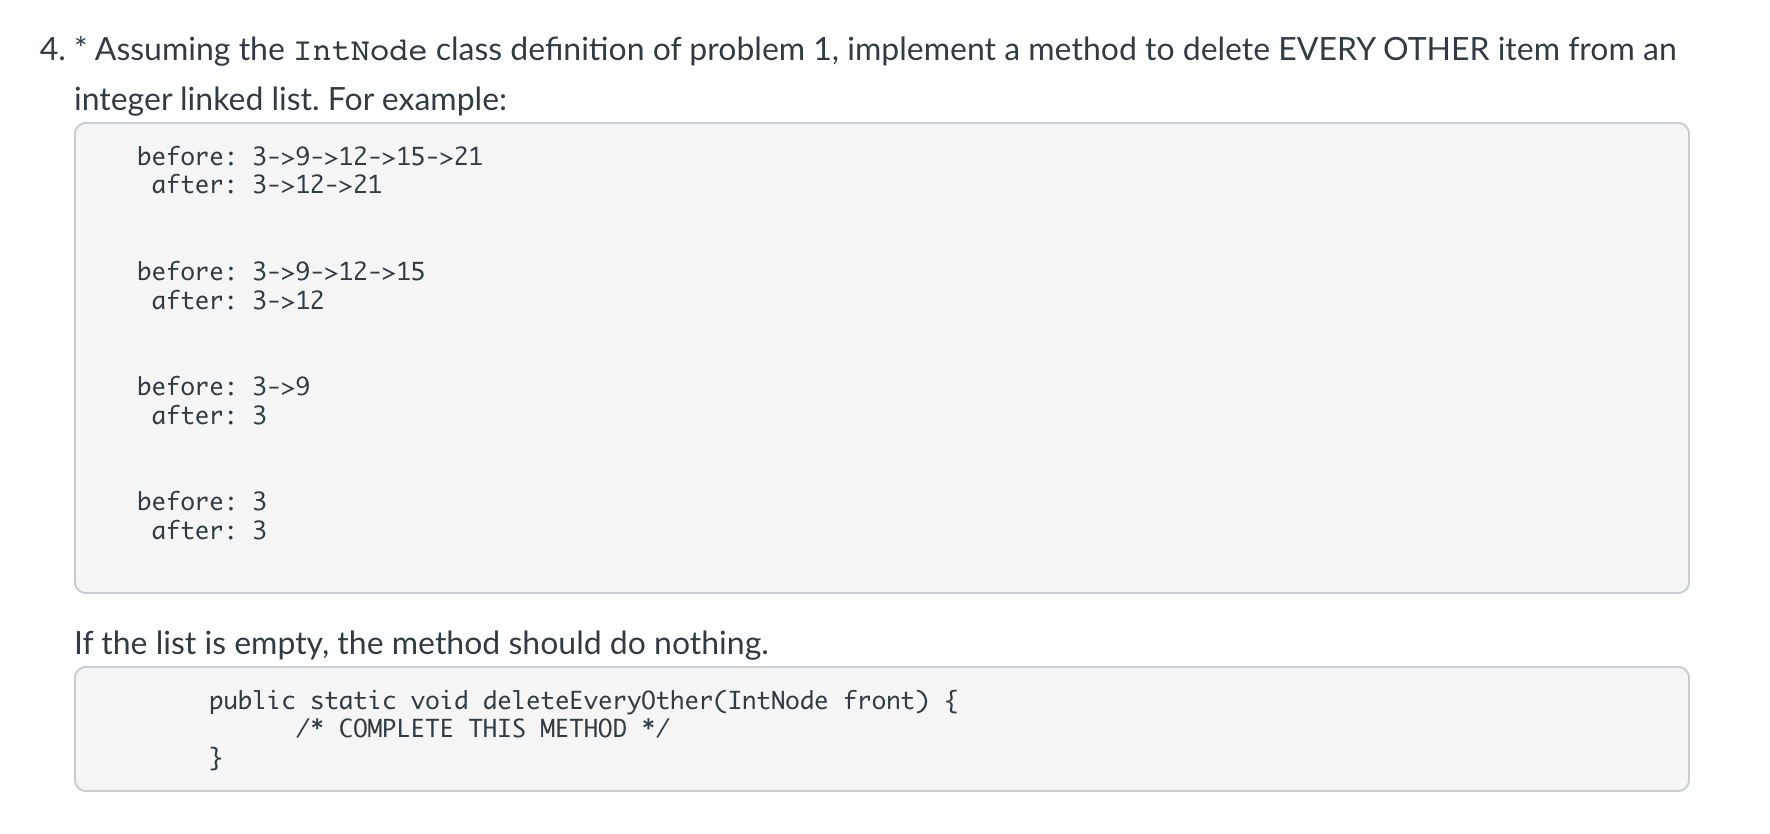Click the line 'before: 3->9->12->15'
The height and width of the screenshot is (834, 1770).
click(x=281, y=271)
